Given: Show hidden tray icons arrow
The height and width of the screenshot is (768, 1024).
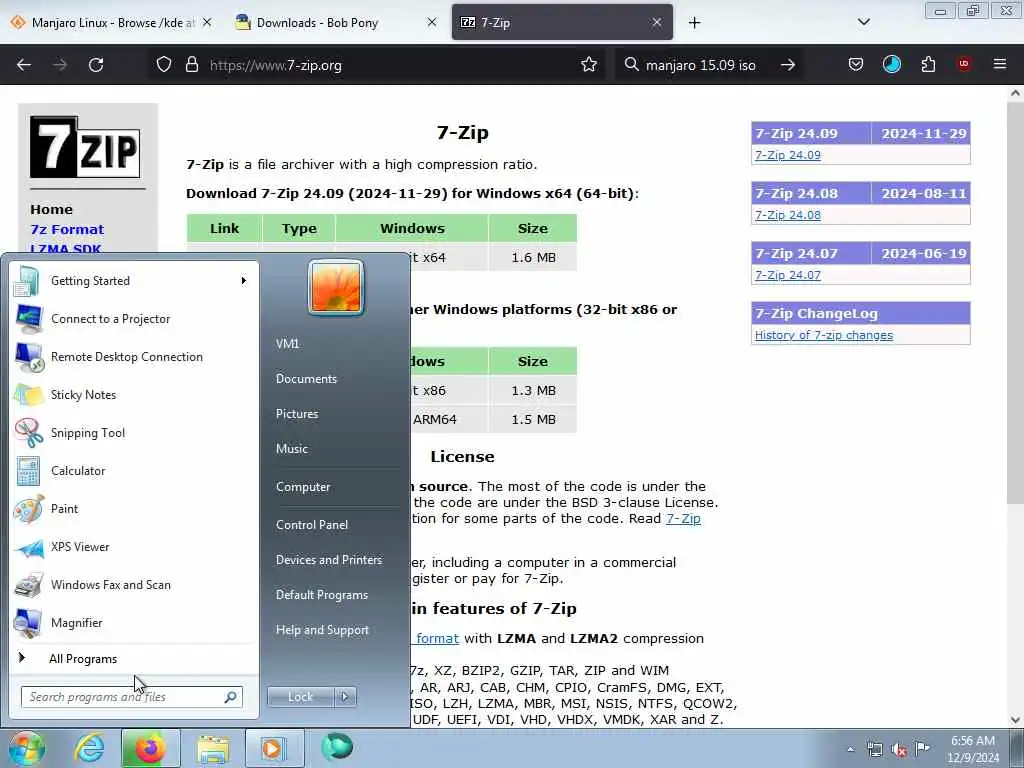Looking at the screenshot, I should click(x=850, y=750).
